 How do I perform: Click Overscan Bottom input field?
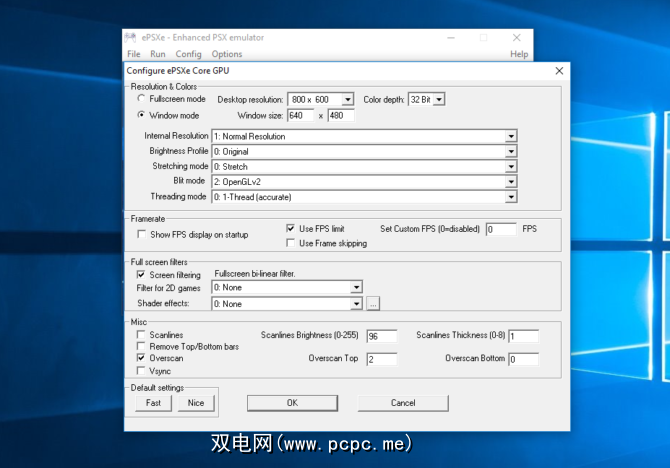coord(523,359)
